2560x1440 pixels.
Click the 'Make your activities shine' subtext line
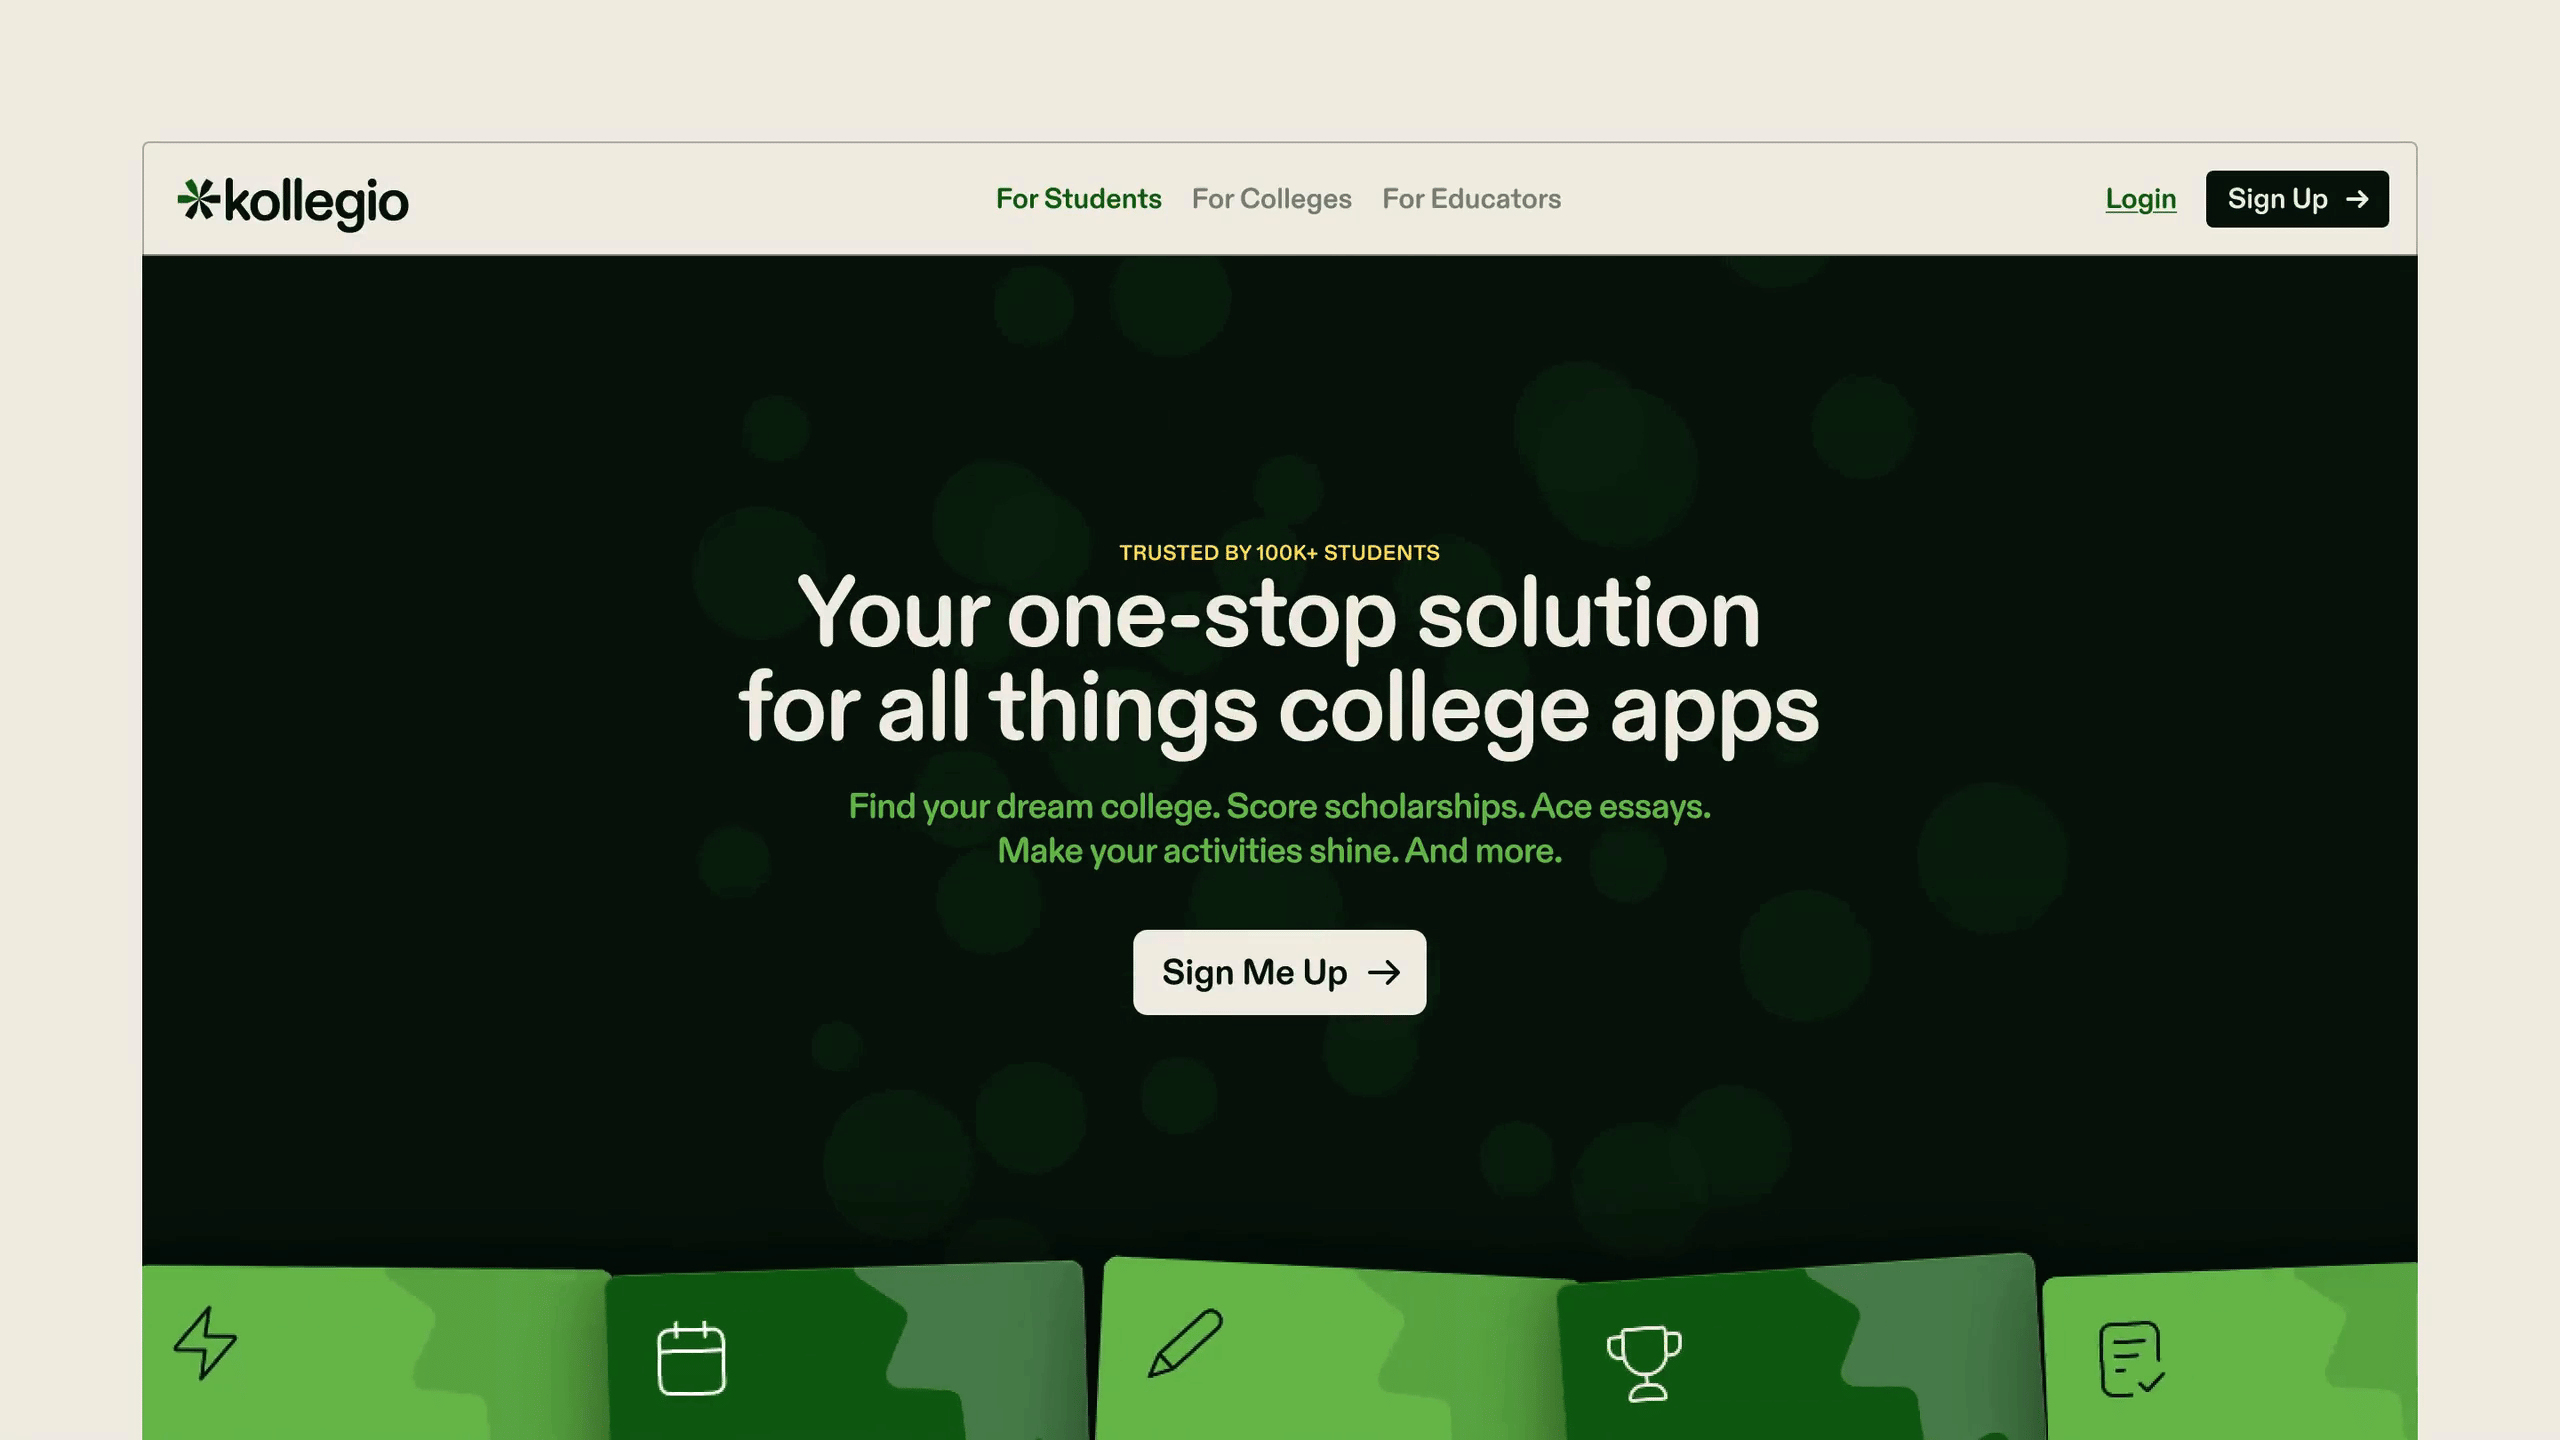click(x=1279, y=851)
